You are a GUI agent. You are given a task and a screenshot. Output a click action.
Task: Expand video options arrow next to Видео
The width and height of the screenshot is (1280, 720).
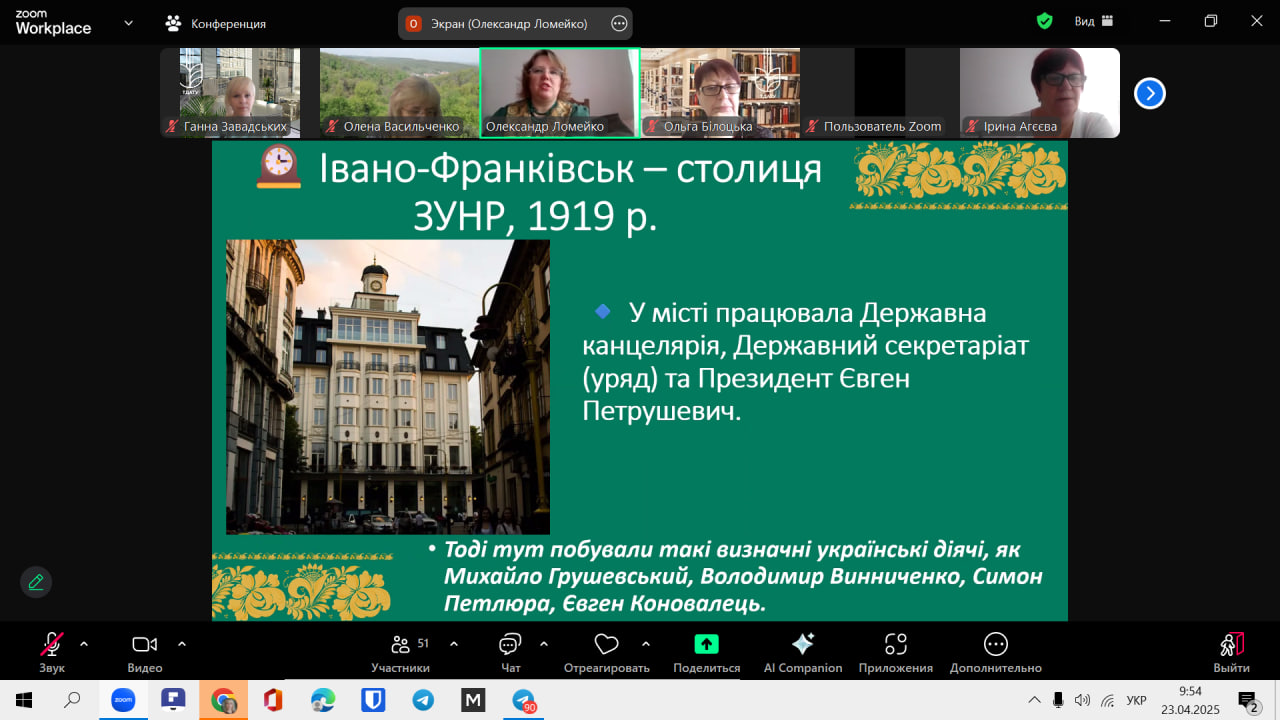pyautogui.click(x=182, y=644)
